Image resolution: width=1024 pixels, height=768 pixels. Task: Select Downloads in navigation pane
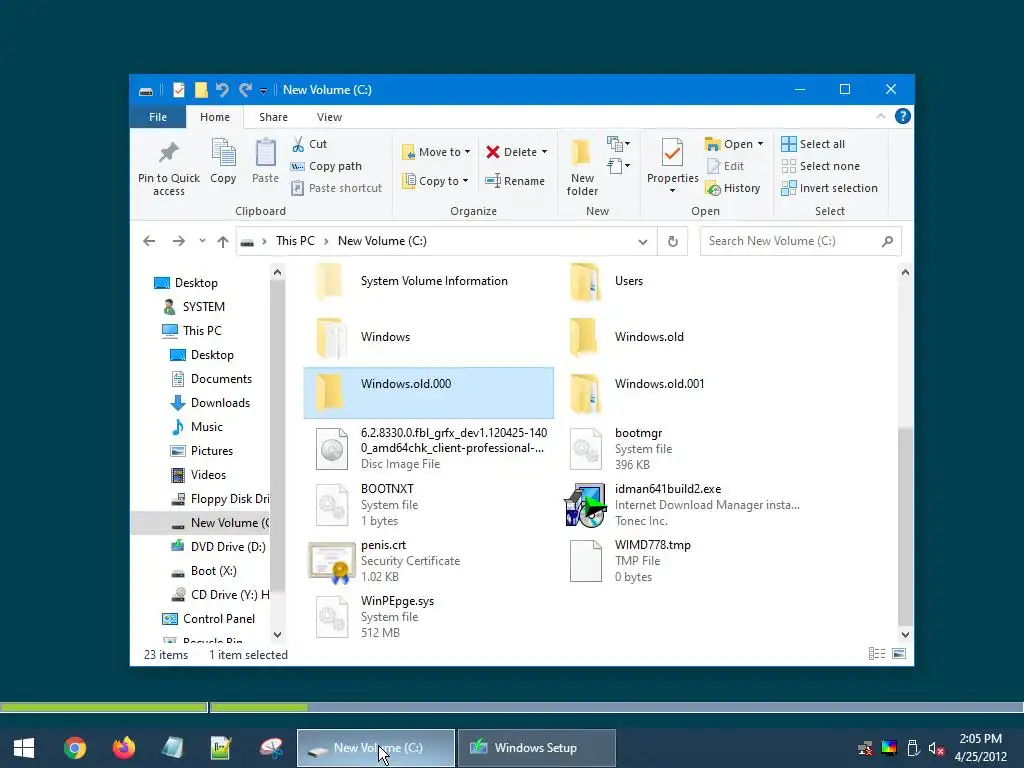(x=210, y=403)
